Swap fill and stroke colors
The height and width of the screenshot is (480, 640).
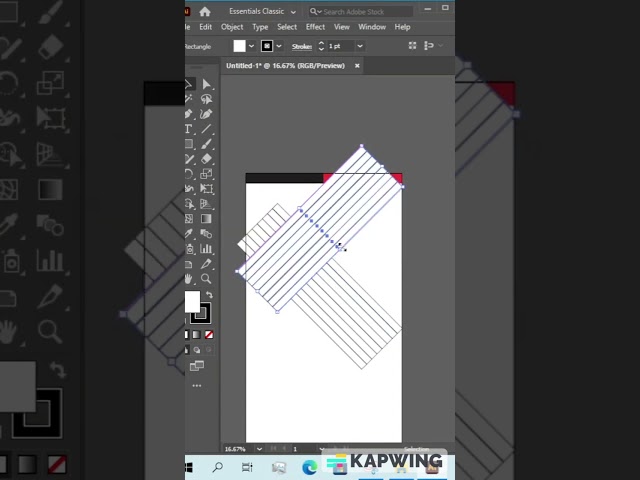pos(209,295)
